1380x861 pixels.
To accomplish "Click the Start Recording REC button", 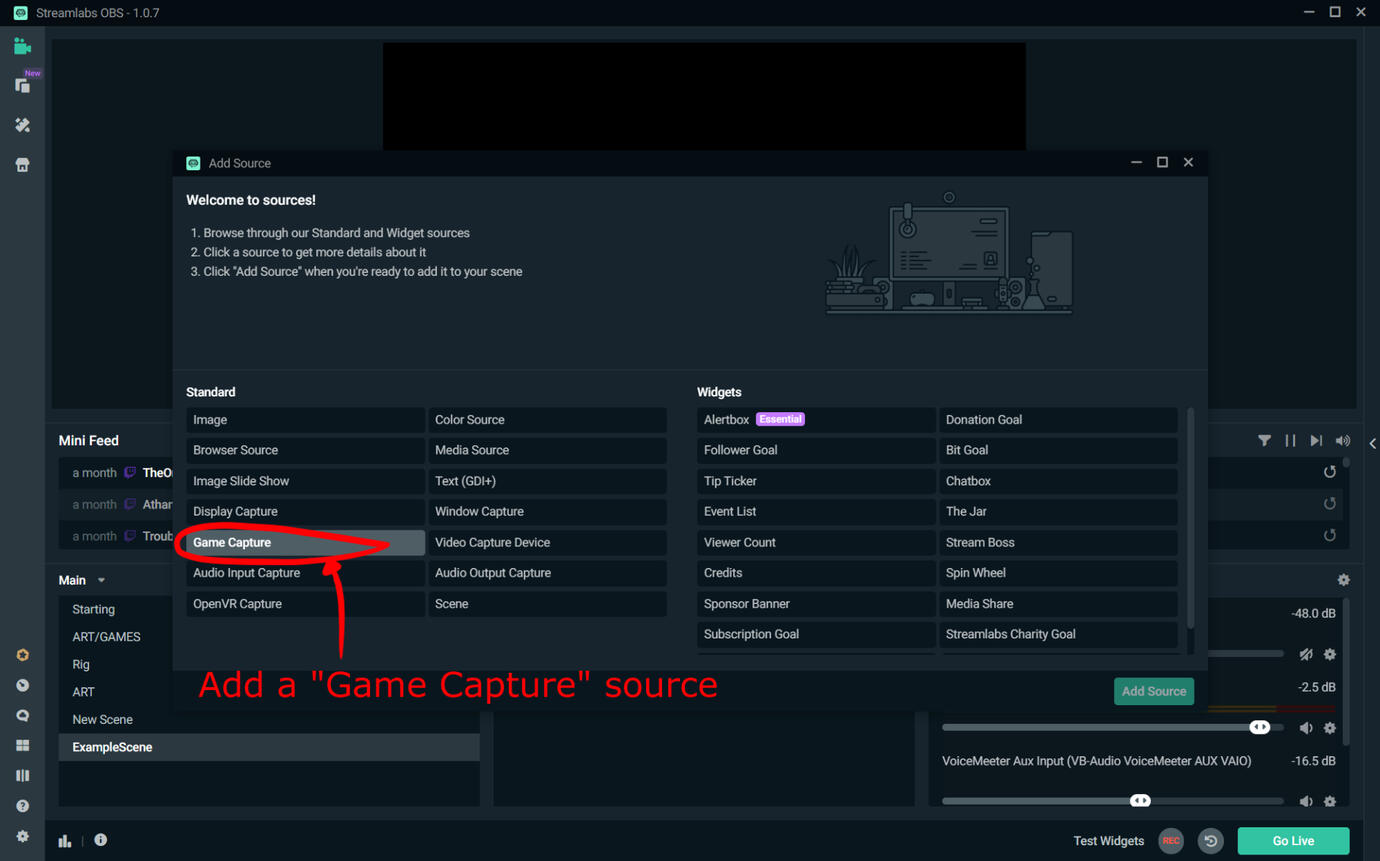I will 1170,841.
